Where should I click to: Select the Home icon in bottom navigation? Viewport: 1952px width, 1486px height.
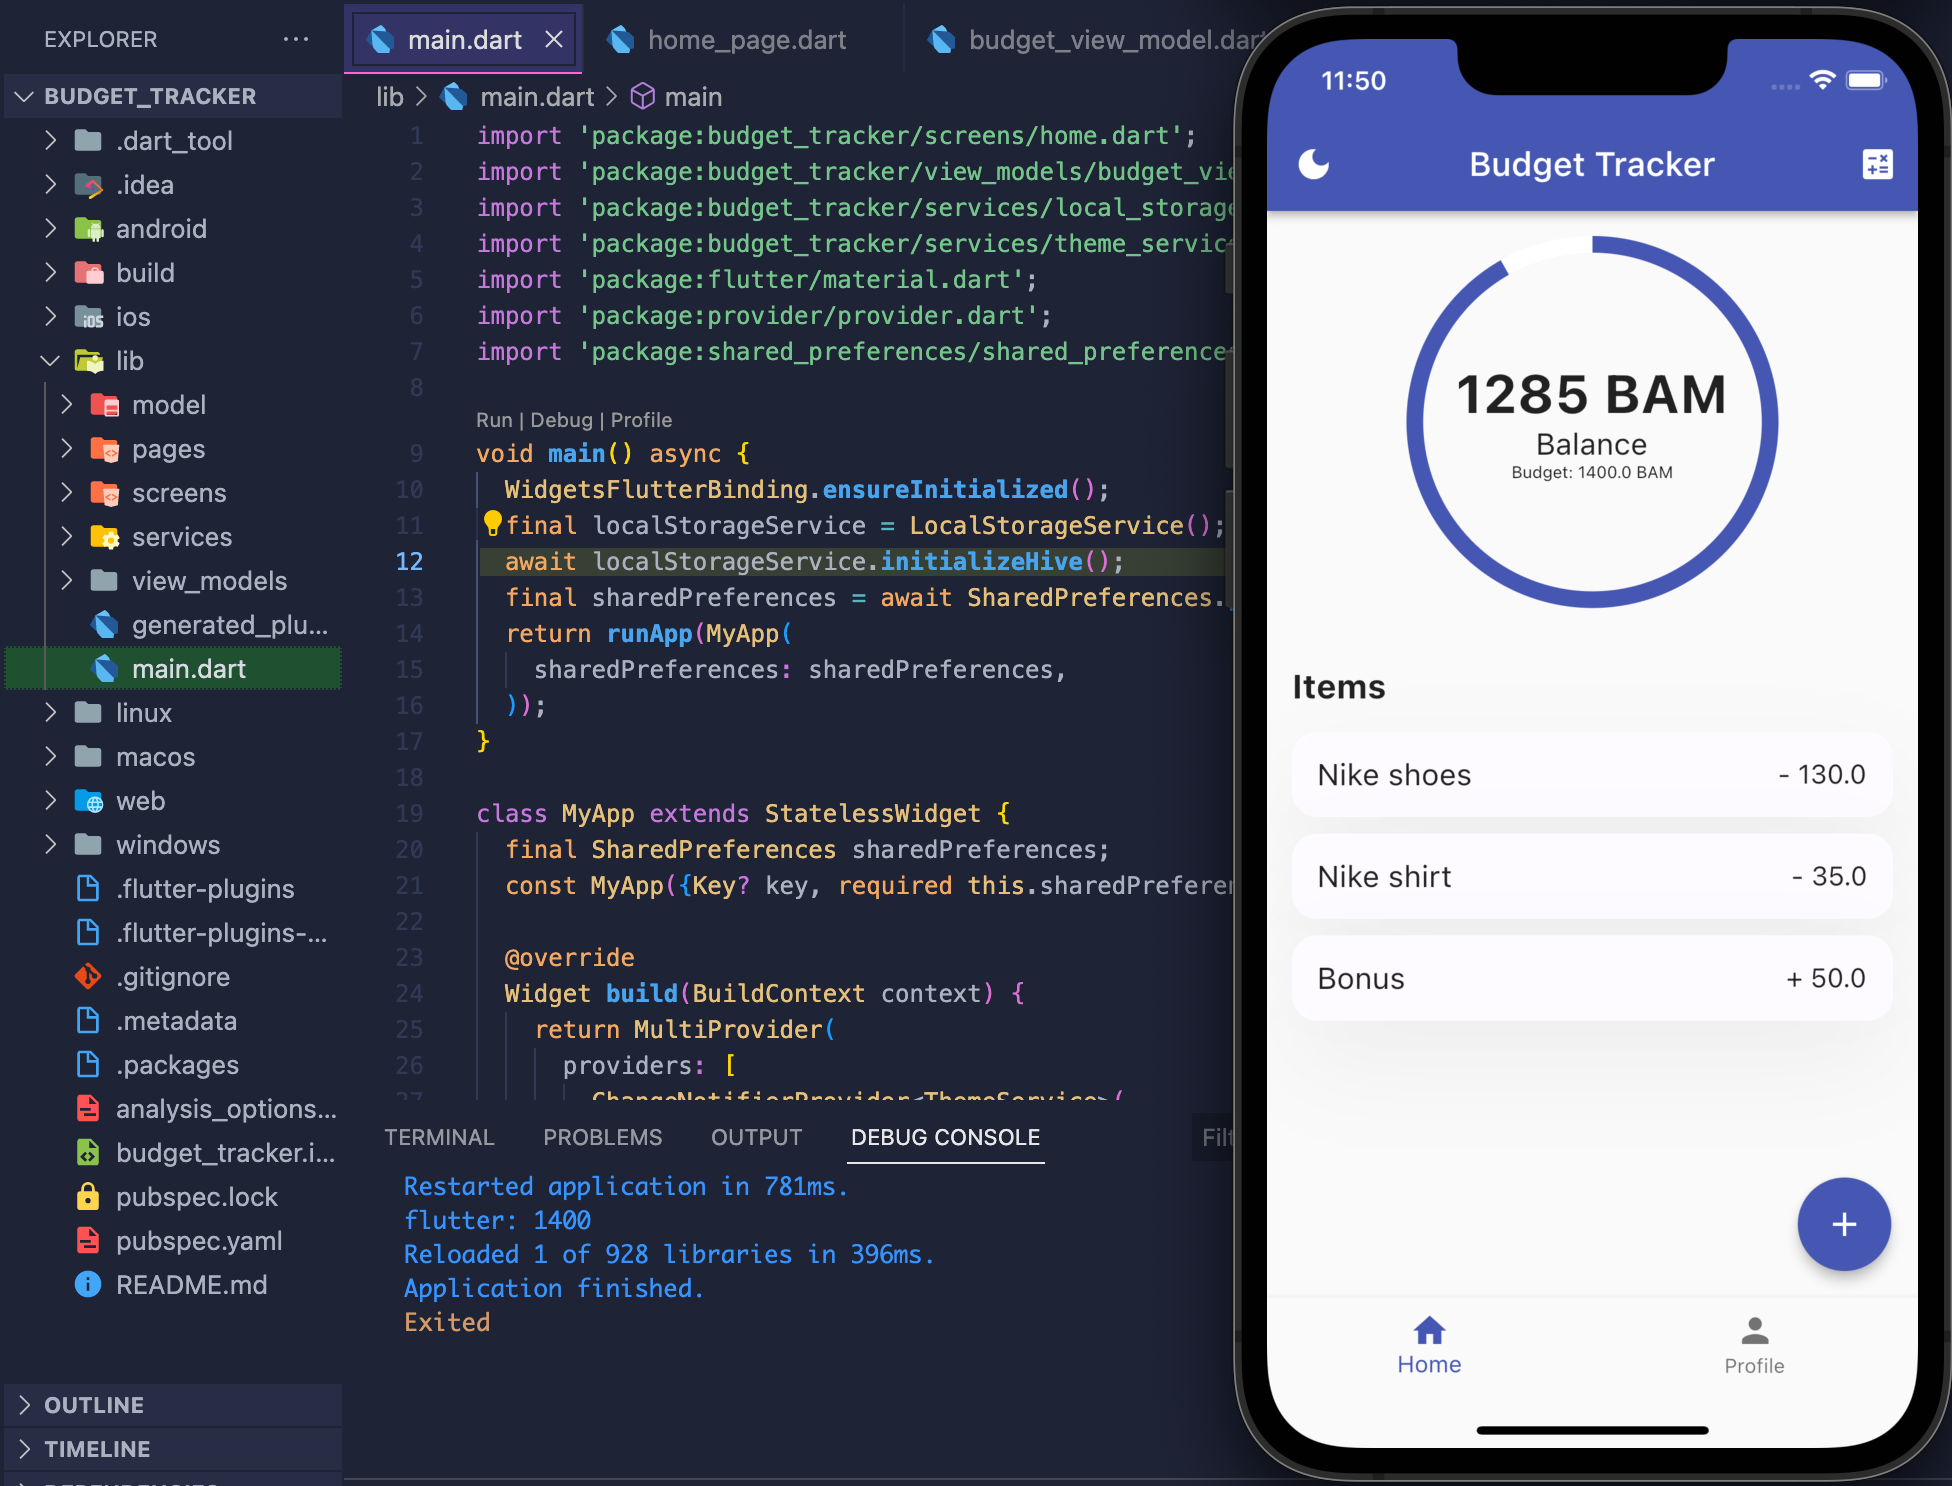click(1428, 1332)
